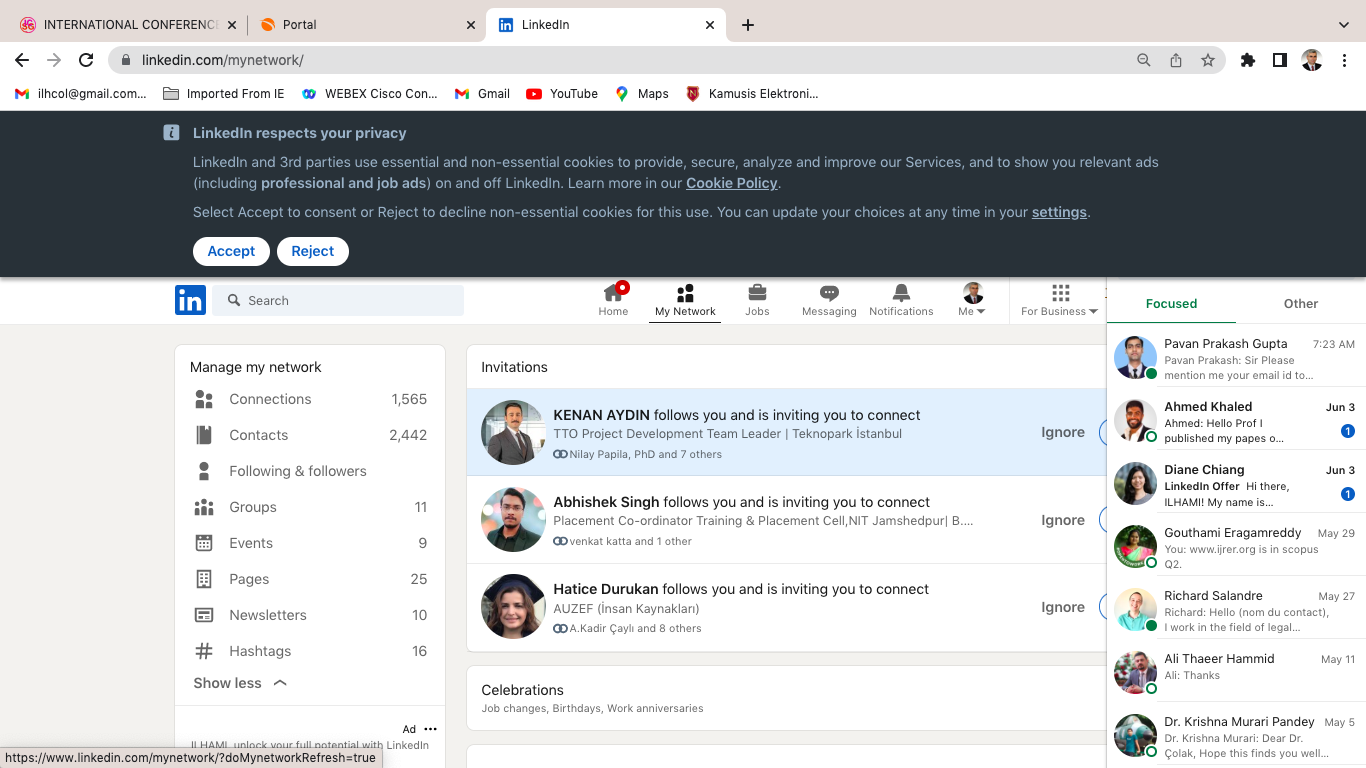The width and height of the screenshot is (1366, 768).
Task: Switch to the Focused messages tab
Action: pyautogui.click(x=1171, y=303)
